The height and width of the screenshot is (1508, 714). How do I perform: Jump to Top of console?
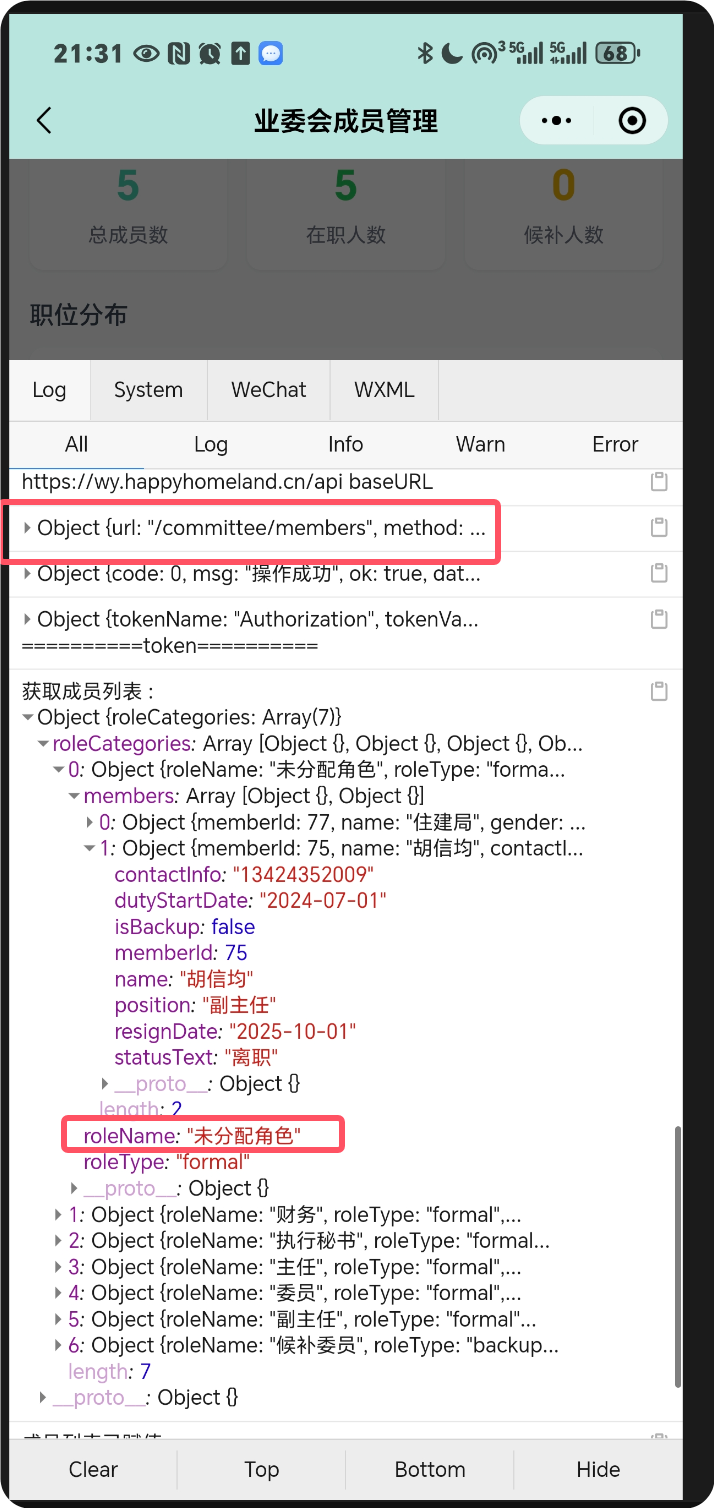point(261,1469)
